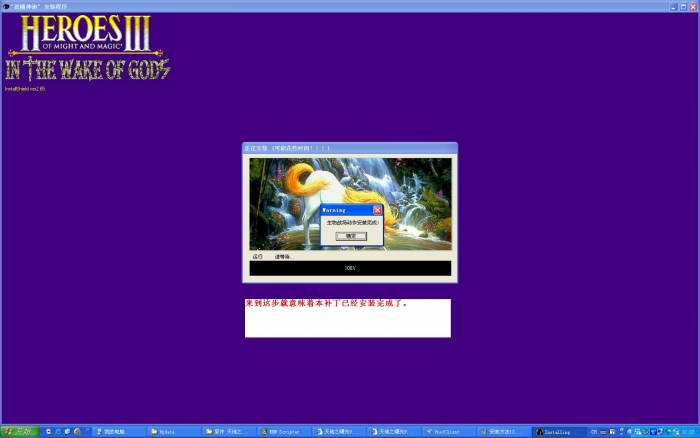
Task: Click the unicorn waterfall picture in the installer
Action: pos(350,204)
